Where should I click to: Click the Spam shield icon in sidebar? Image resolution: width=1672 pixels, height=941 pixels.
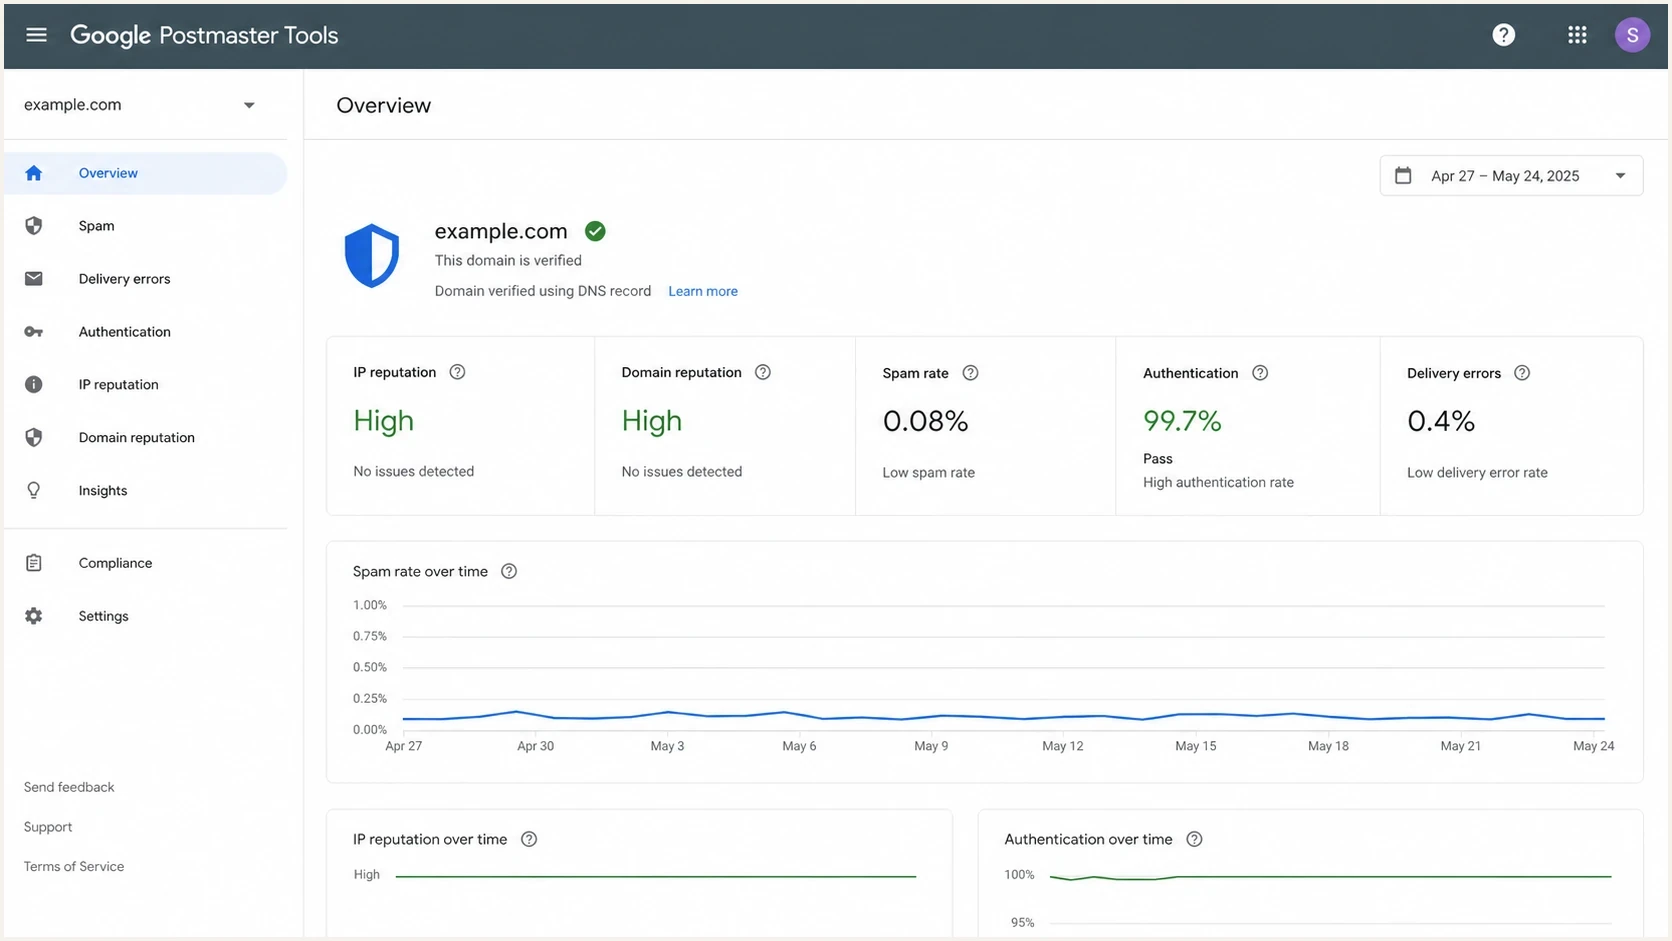coord(34,226)
